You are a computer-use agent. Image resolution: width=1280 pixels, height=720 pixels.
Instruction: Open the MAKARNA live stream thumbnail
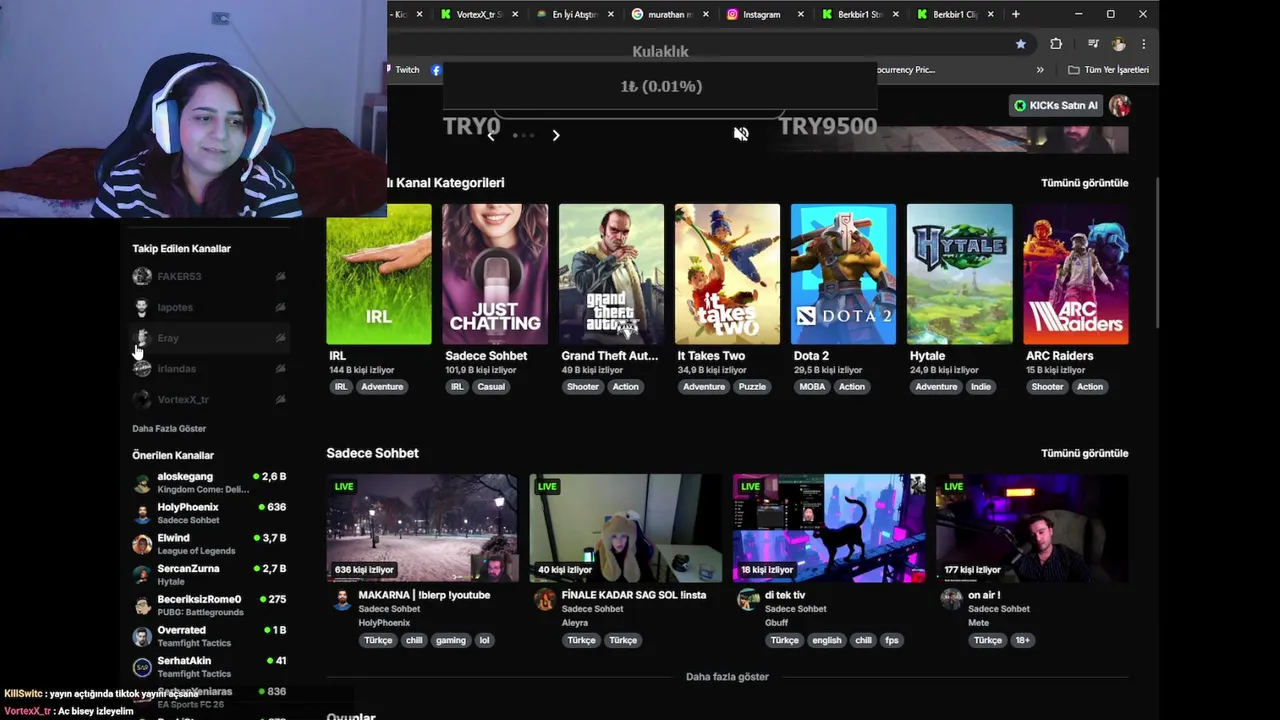point(423,528)
